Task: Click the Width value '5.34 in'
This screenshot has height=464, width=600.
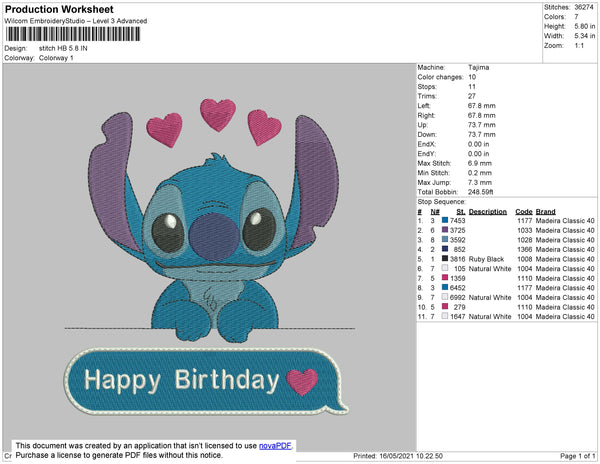Action: pos(585,36)
